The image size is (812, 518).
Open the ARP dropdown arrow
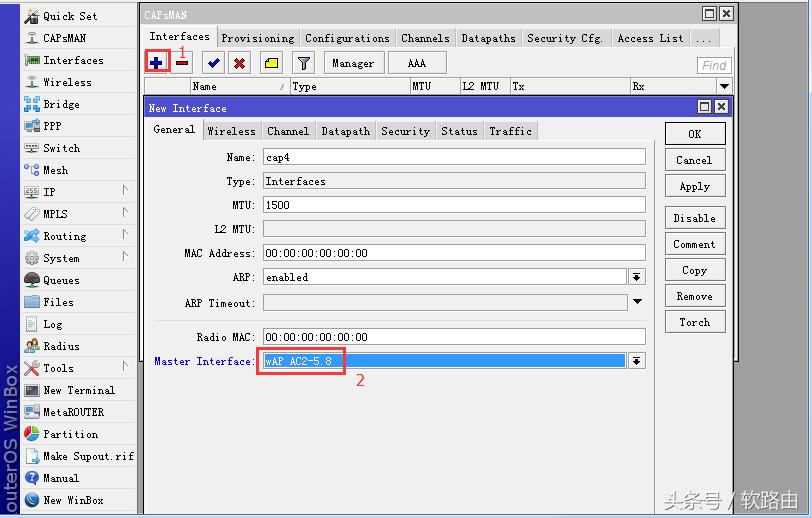[x=637, y=277]
